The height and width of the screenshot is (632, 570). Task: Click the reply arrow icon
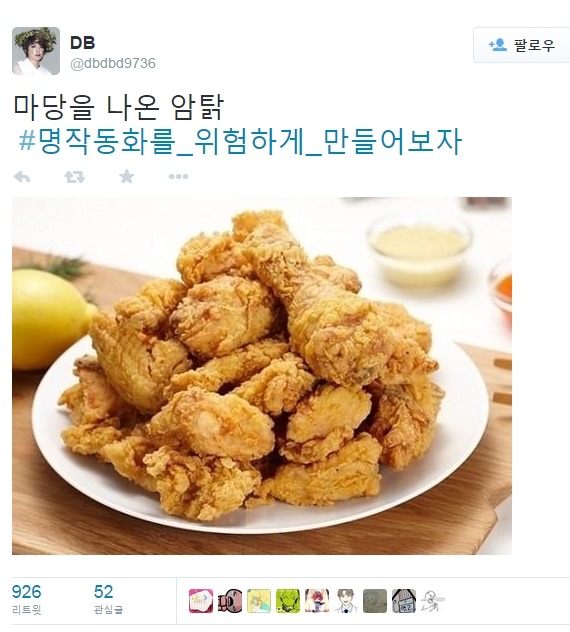(22, 177)
